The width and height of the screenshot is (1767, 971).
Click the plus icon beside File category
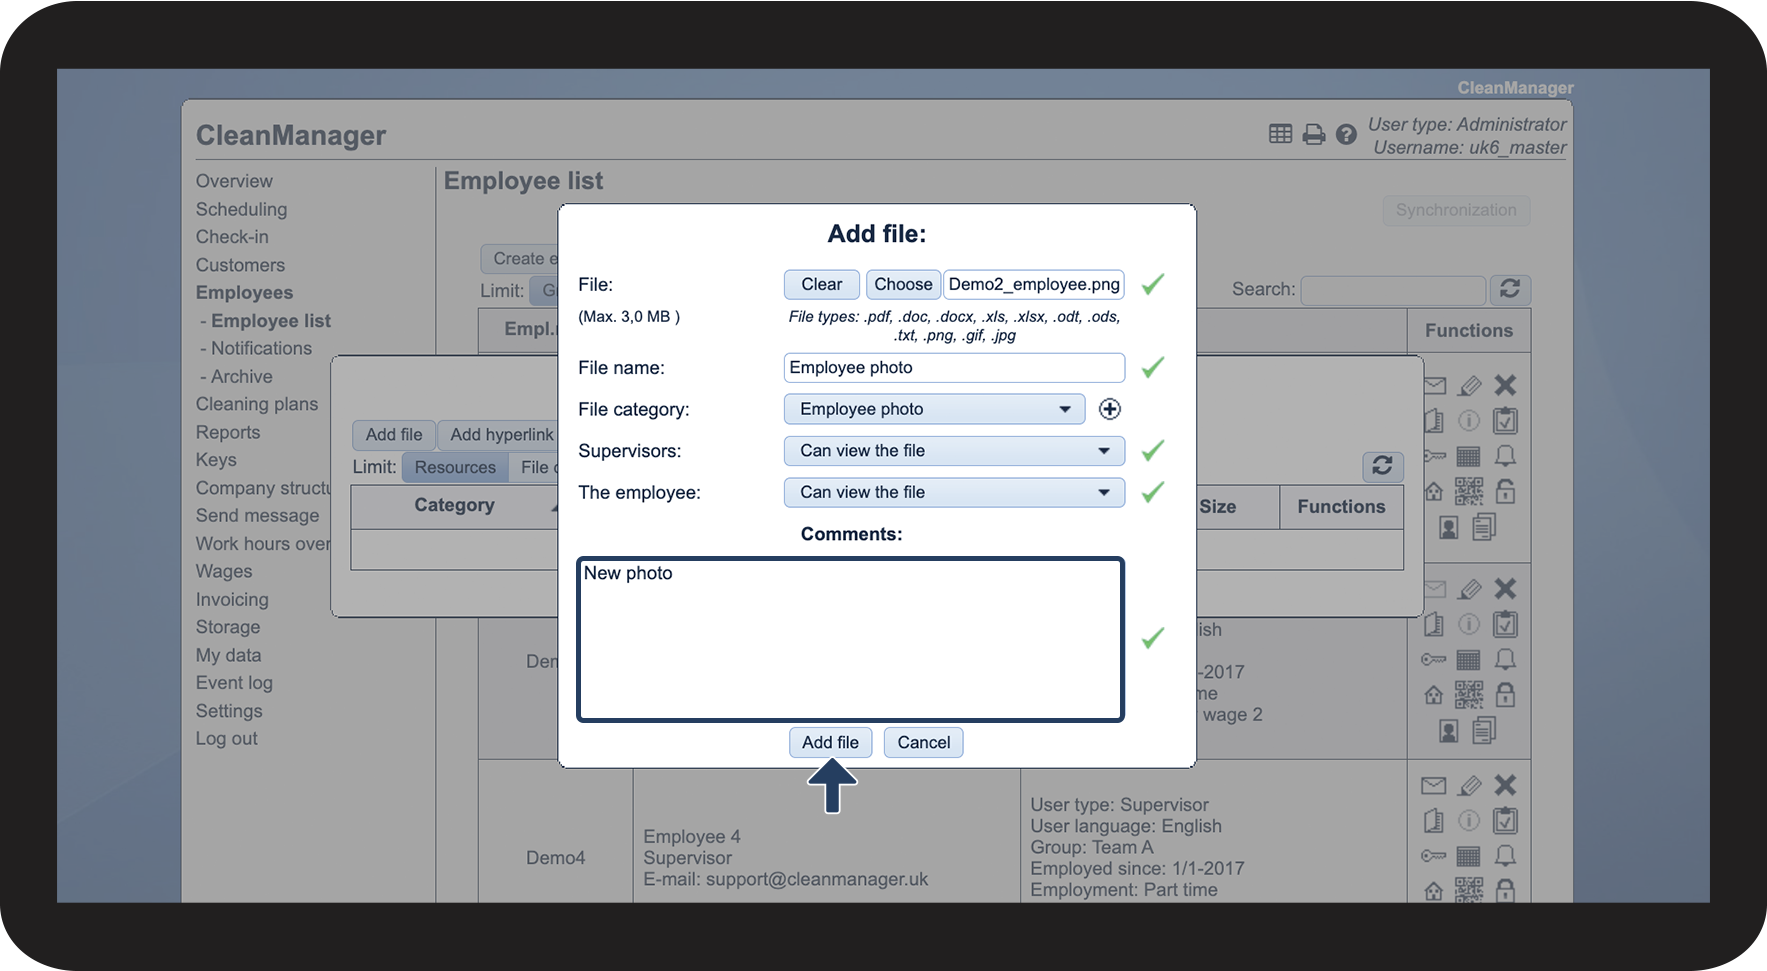(x=1109, y=409)
